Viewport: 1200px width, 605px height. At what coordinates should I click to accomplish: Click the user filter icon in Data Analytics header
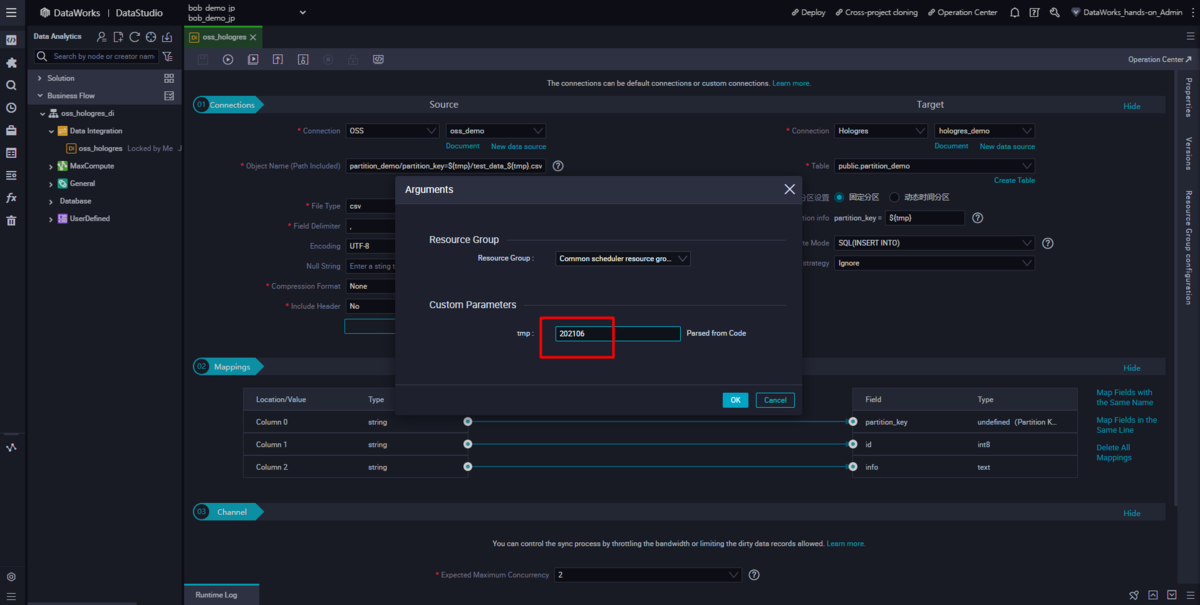click(x=101, y=37)
